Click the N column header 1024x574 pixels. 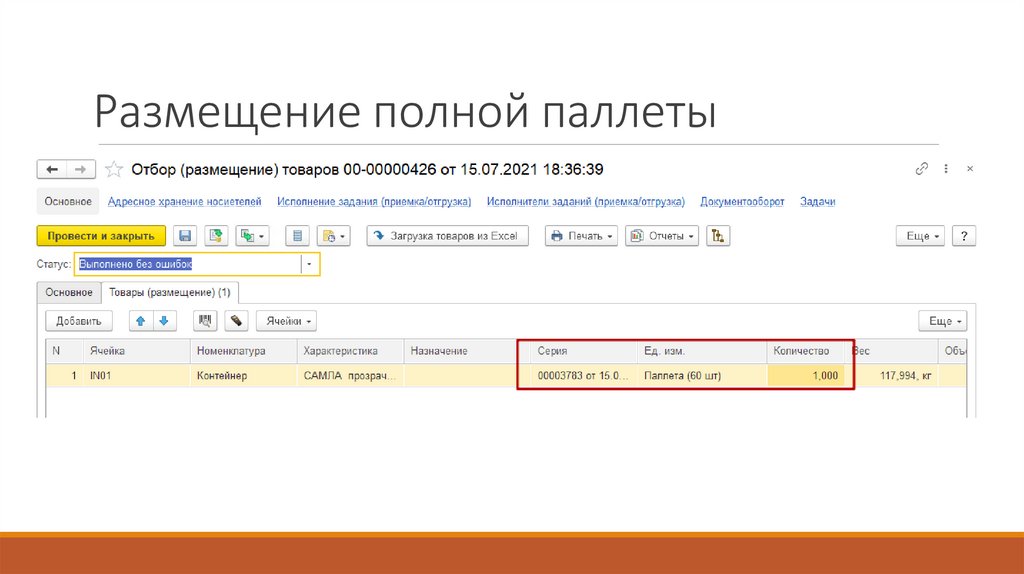[x=65, y=351]
